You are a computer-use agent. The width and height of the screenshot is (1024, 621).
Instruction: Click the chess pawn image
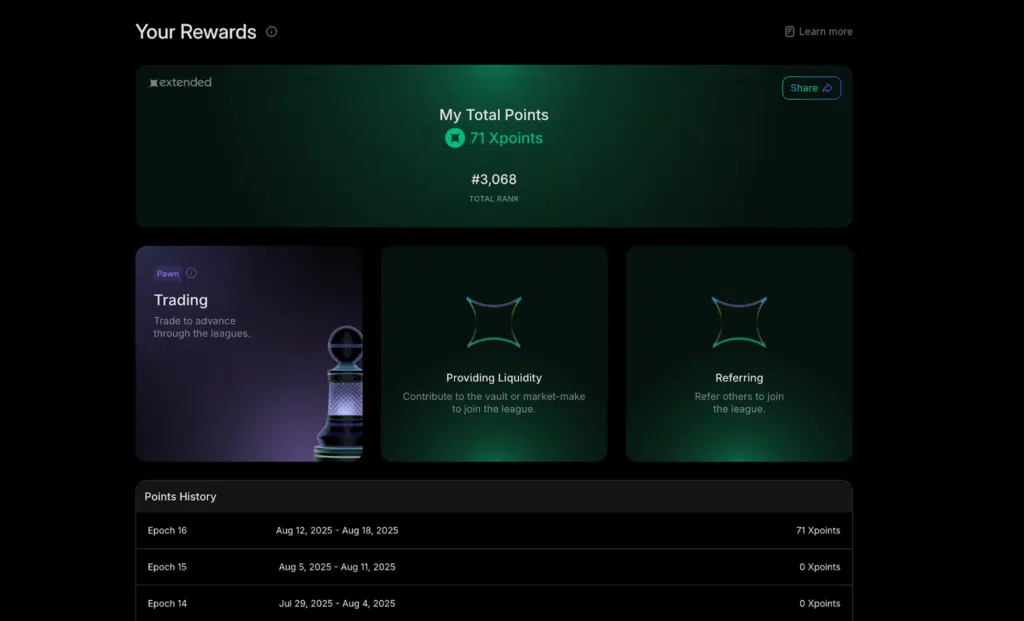point(338,393)
